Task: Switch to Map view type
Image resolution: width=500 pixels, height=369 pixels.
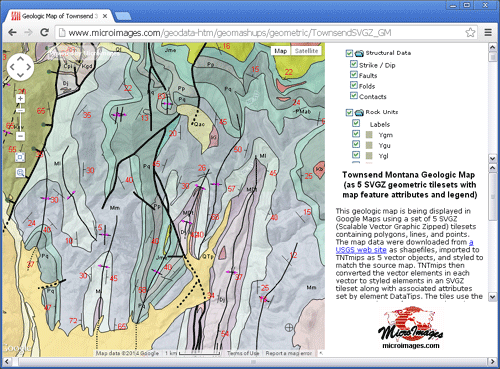Action: pos(281,51)
